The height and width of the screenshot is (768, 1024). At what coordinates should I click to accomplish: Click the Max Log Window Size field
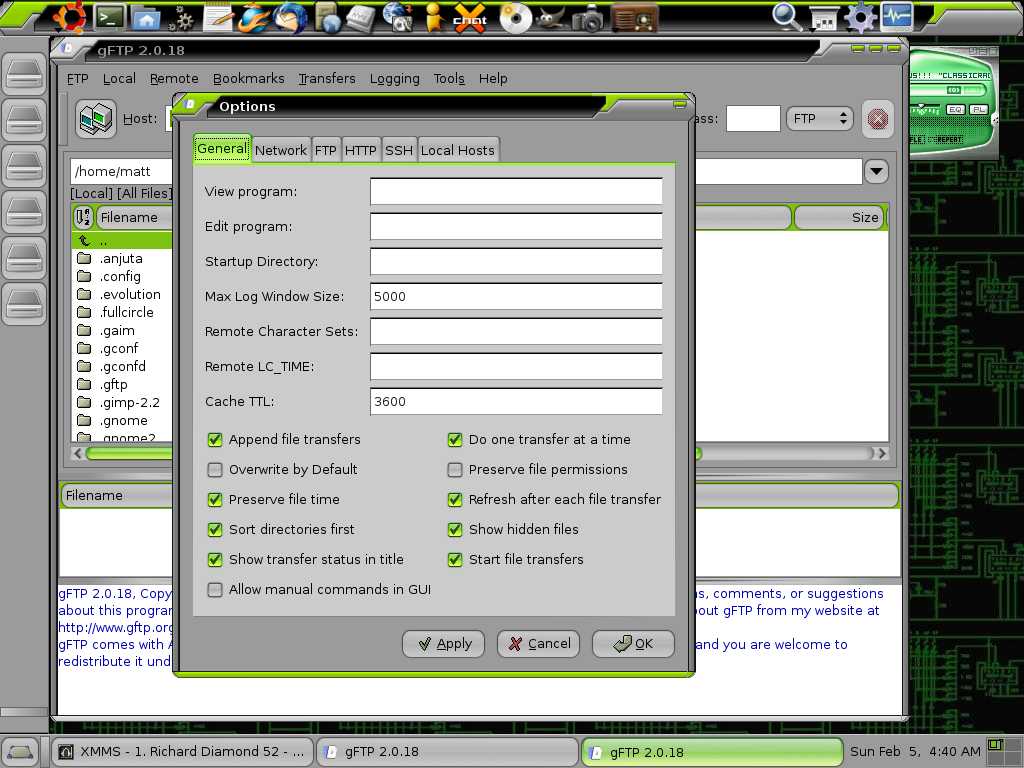516,296
